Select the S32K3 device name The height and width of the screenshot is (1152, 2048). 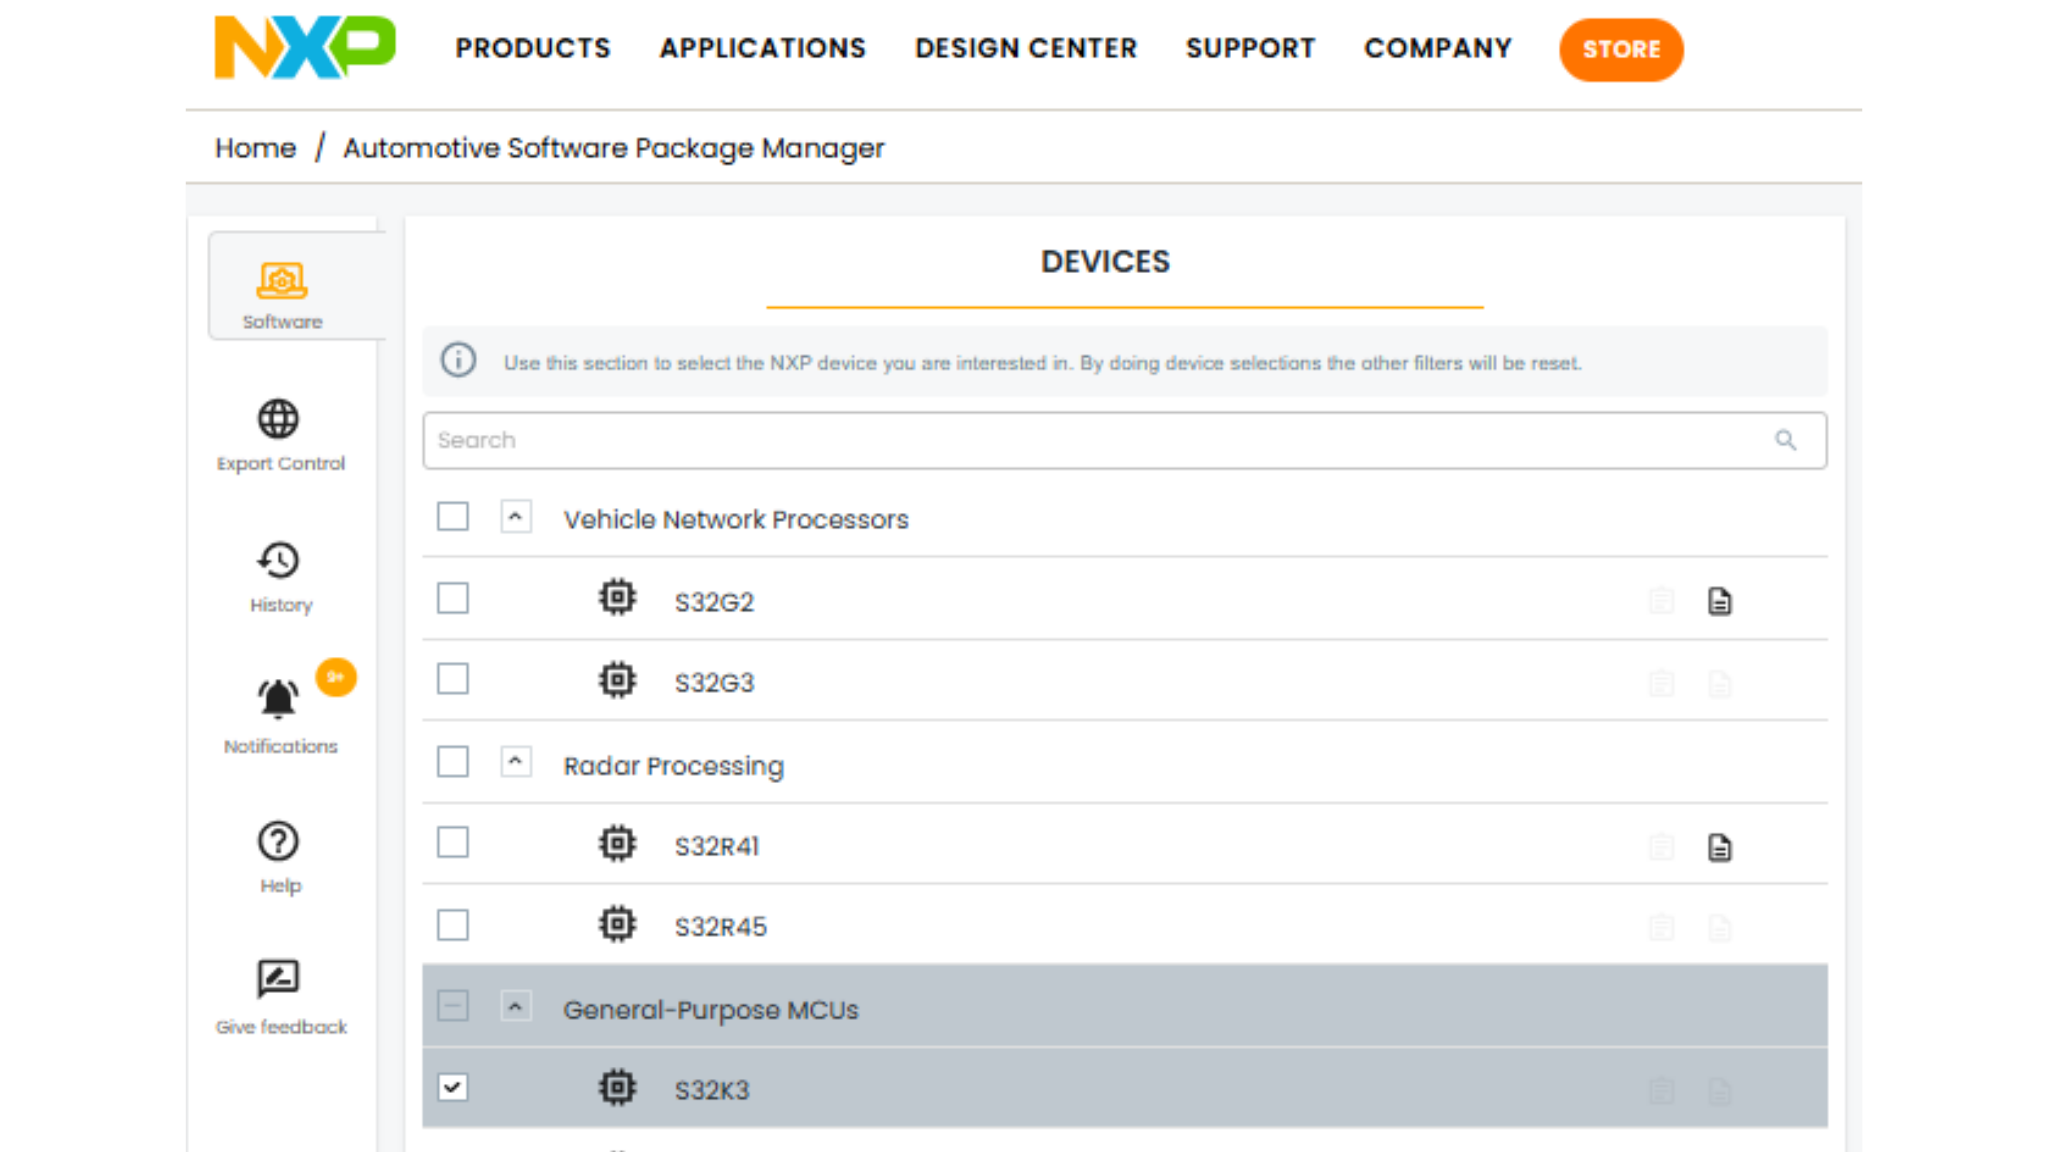click(x=712, y=1090)
